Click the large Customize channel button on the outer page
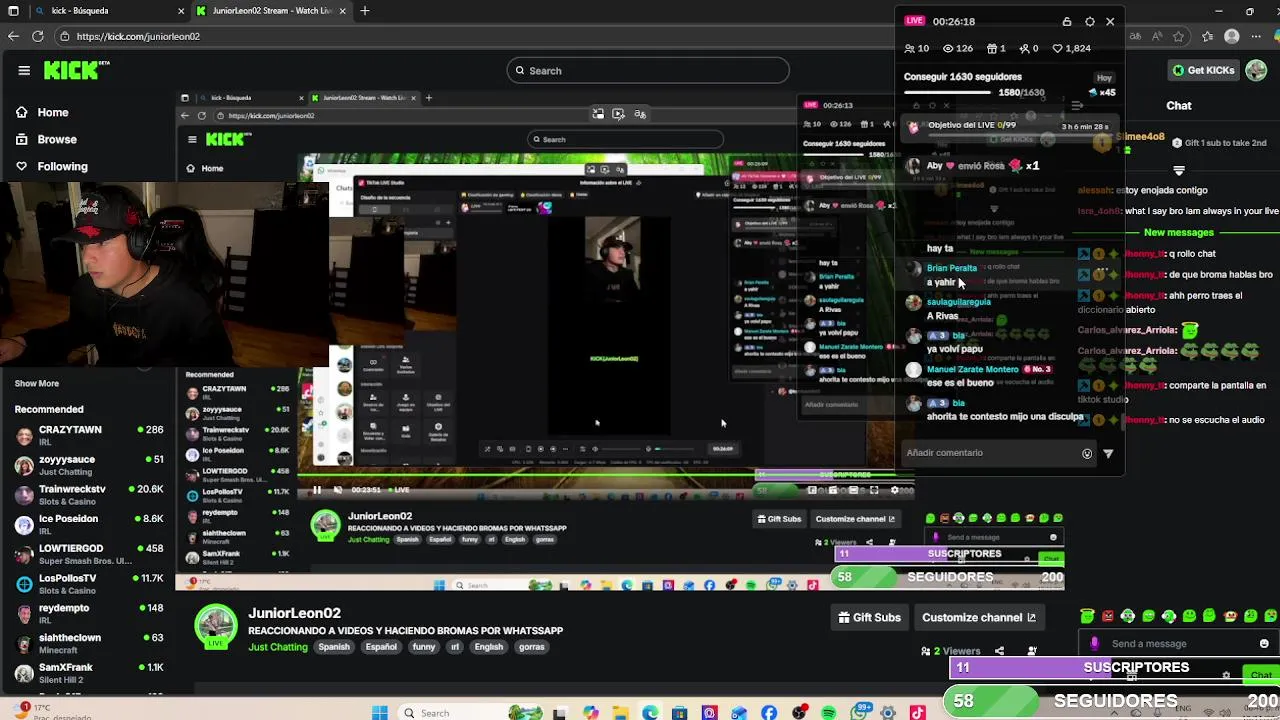 click(x=978, y=617)
